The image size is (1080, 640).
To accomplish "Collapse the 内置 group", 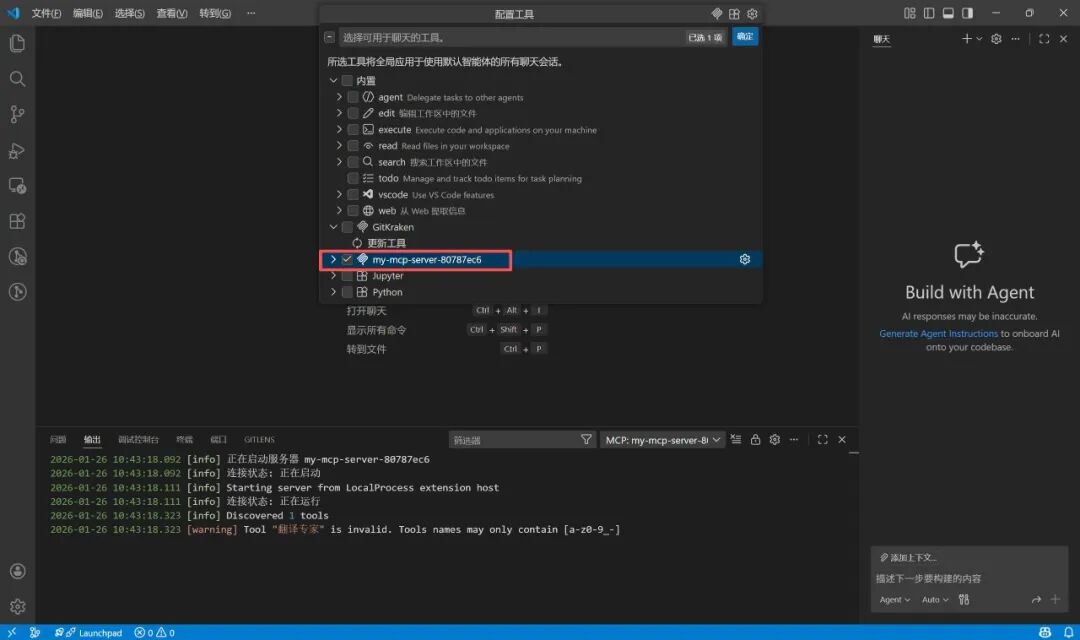I will pyautogui.click(x=333, y=81).
